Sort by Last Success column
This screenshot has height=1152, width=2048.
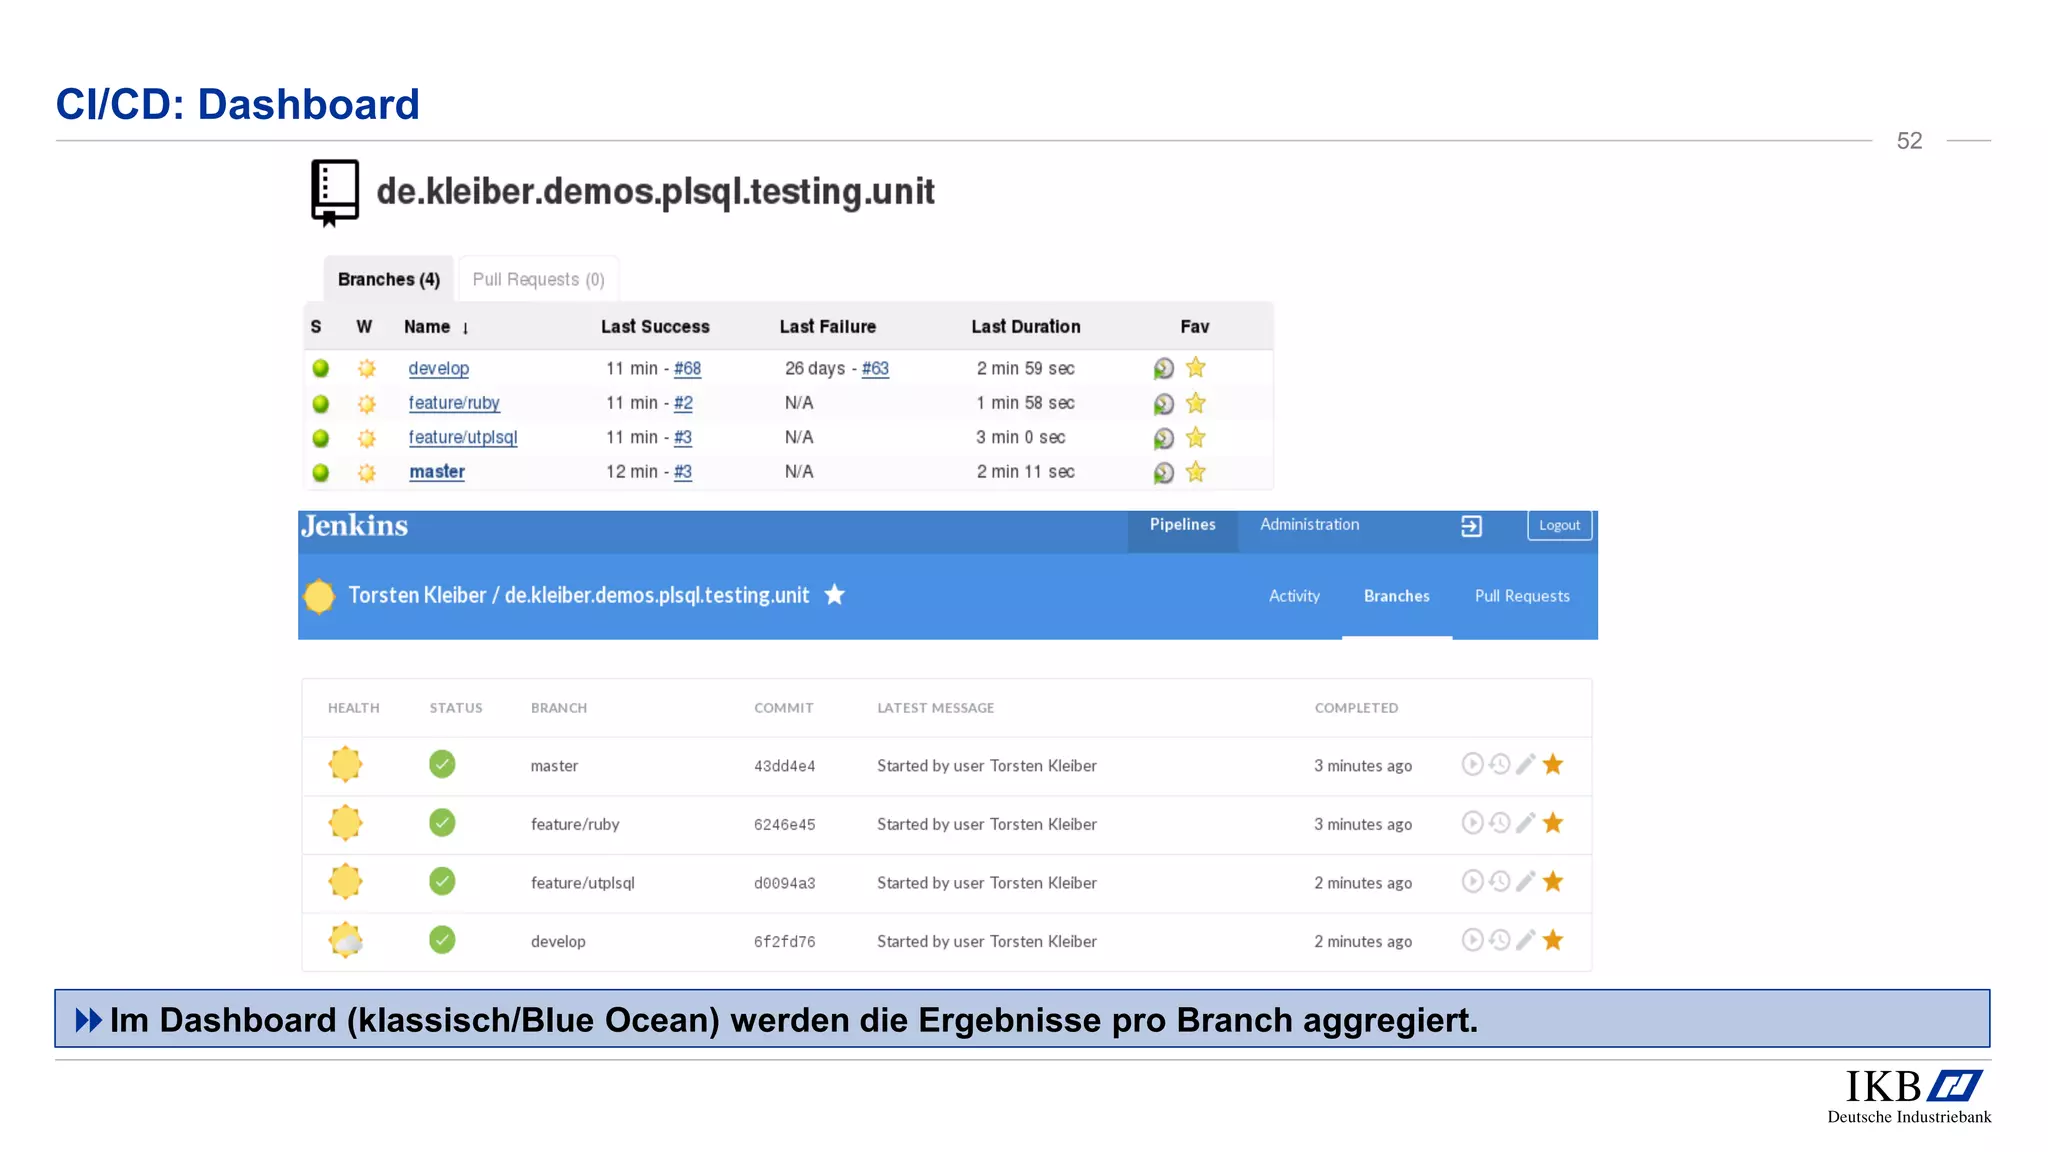[x=655, y=327]
